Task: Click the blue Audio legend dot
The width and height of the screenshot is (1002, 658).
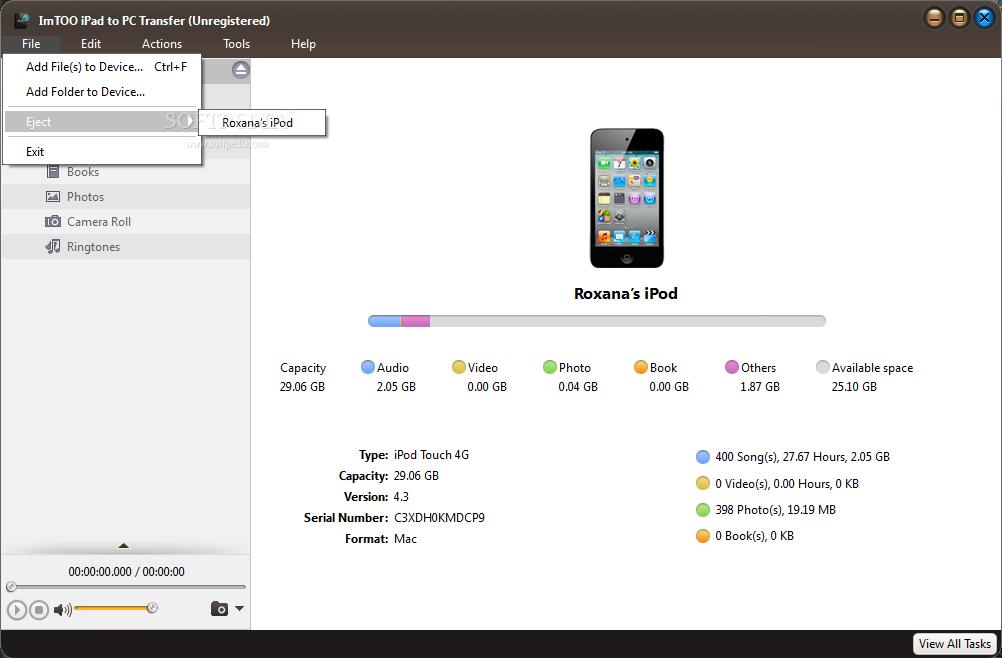Action: click(367, 367)
